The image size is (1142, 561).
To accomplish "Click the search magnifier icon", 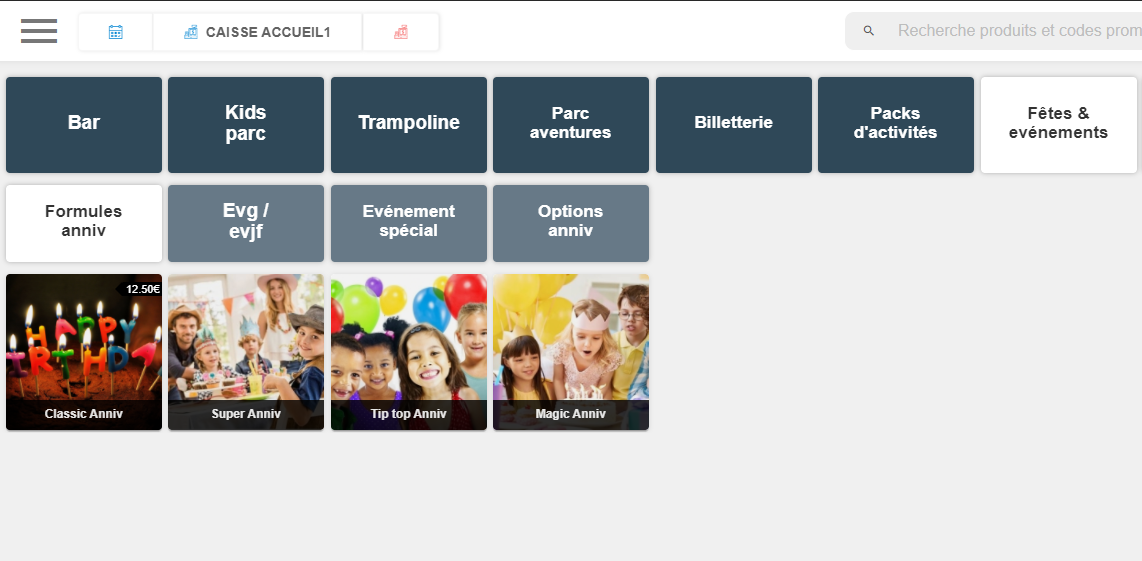I will [x=868, y=31].
